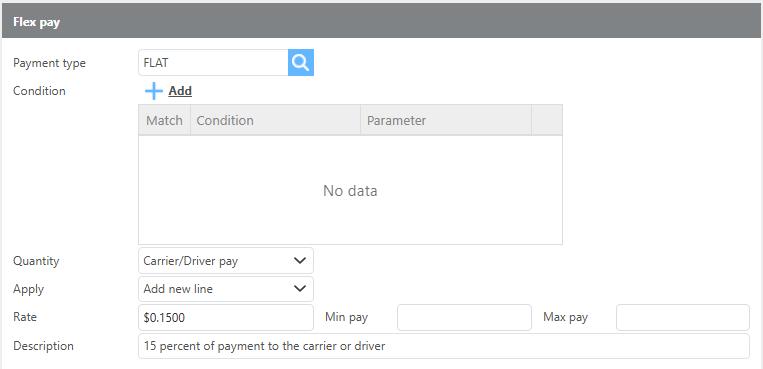Click the Payment type search magnifier icon

(x=301, y=62)
